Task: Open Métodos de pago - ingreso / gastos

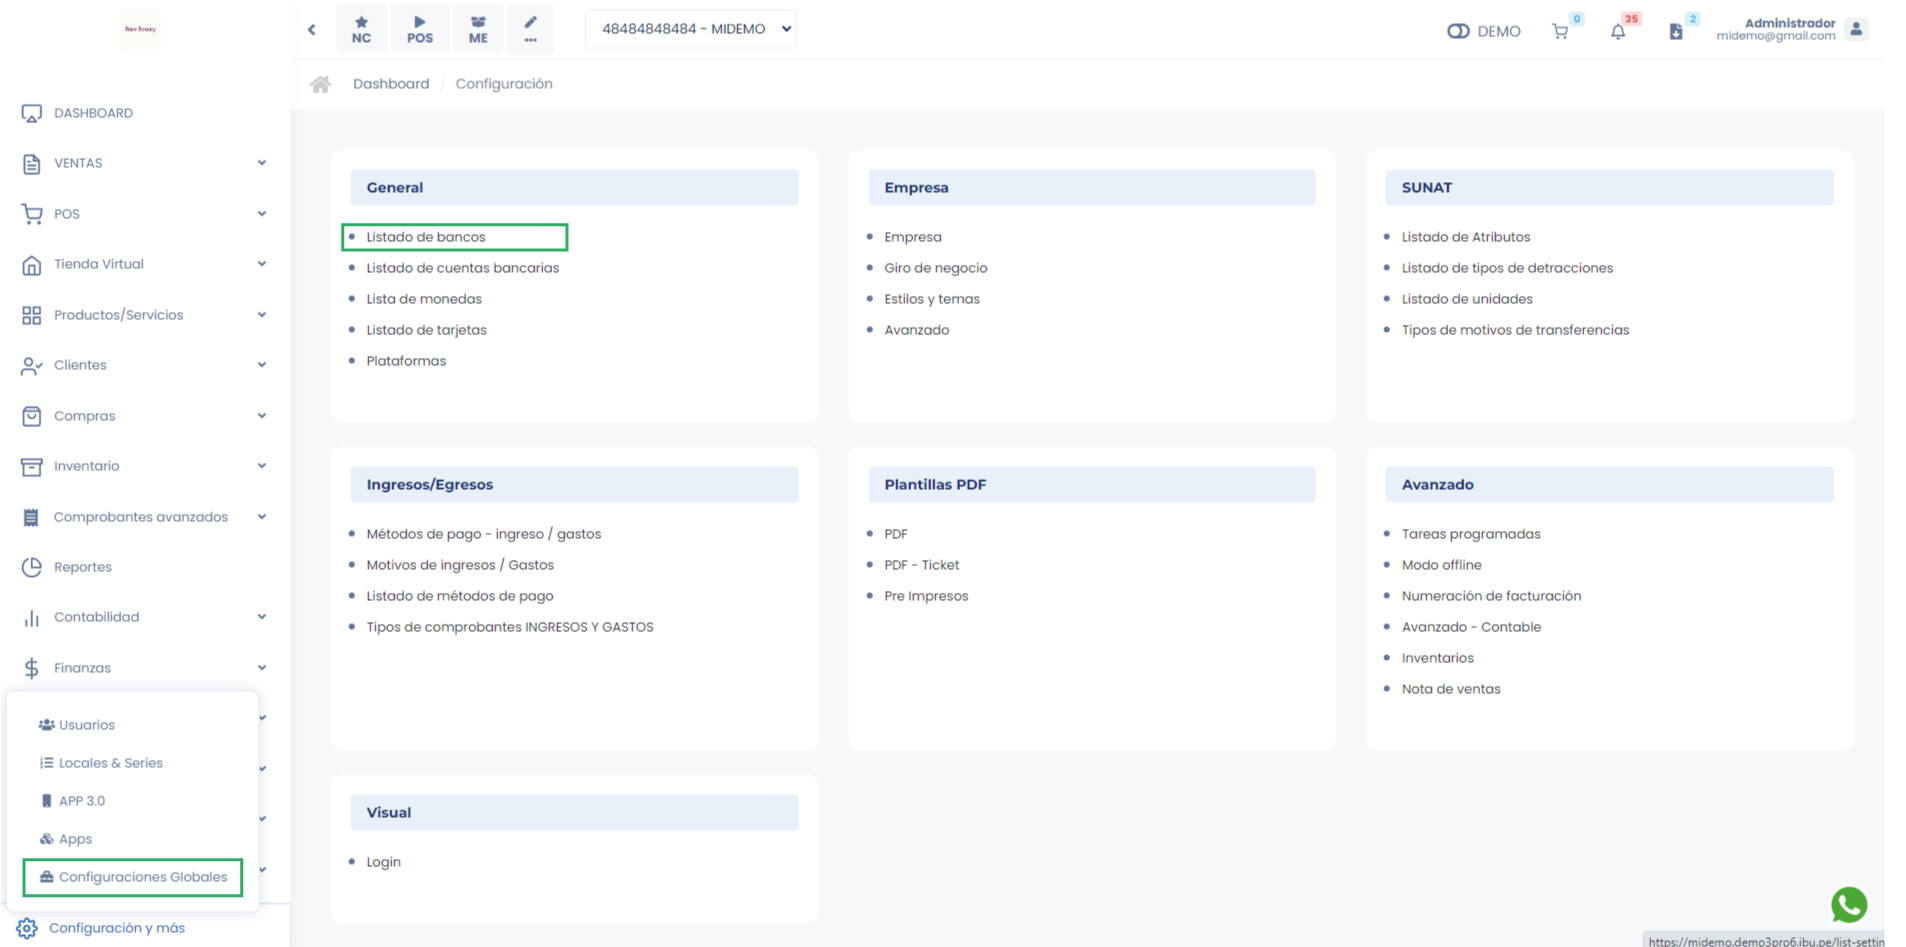Action: 484,534
